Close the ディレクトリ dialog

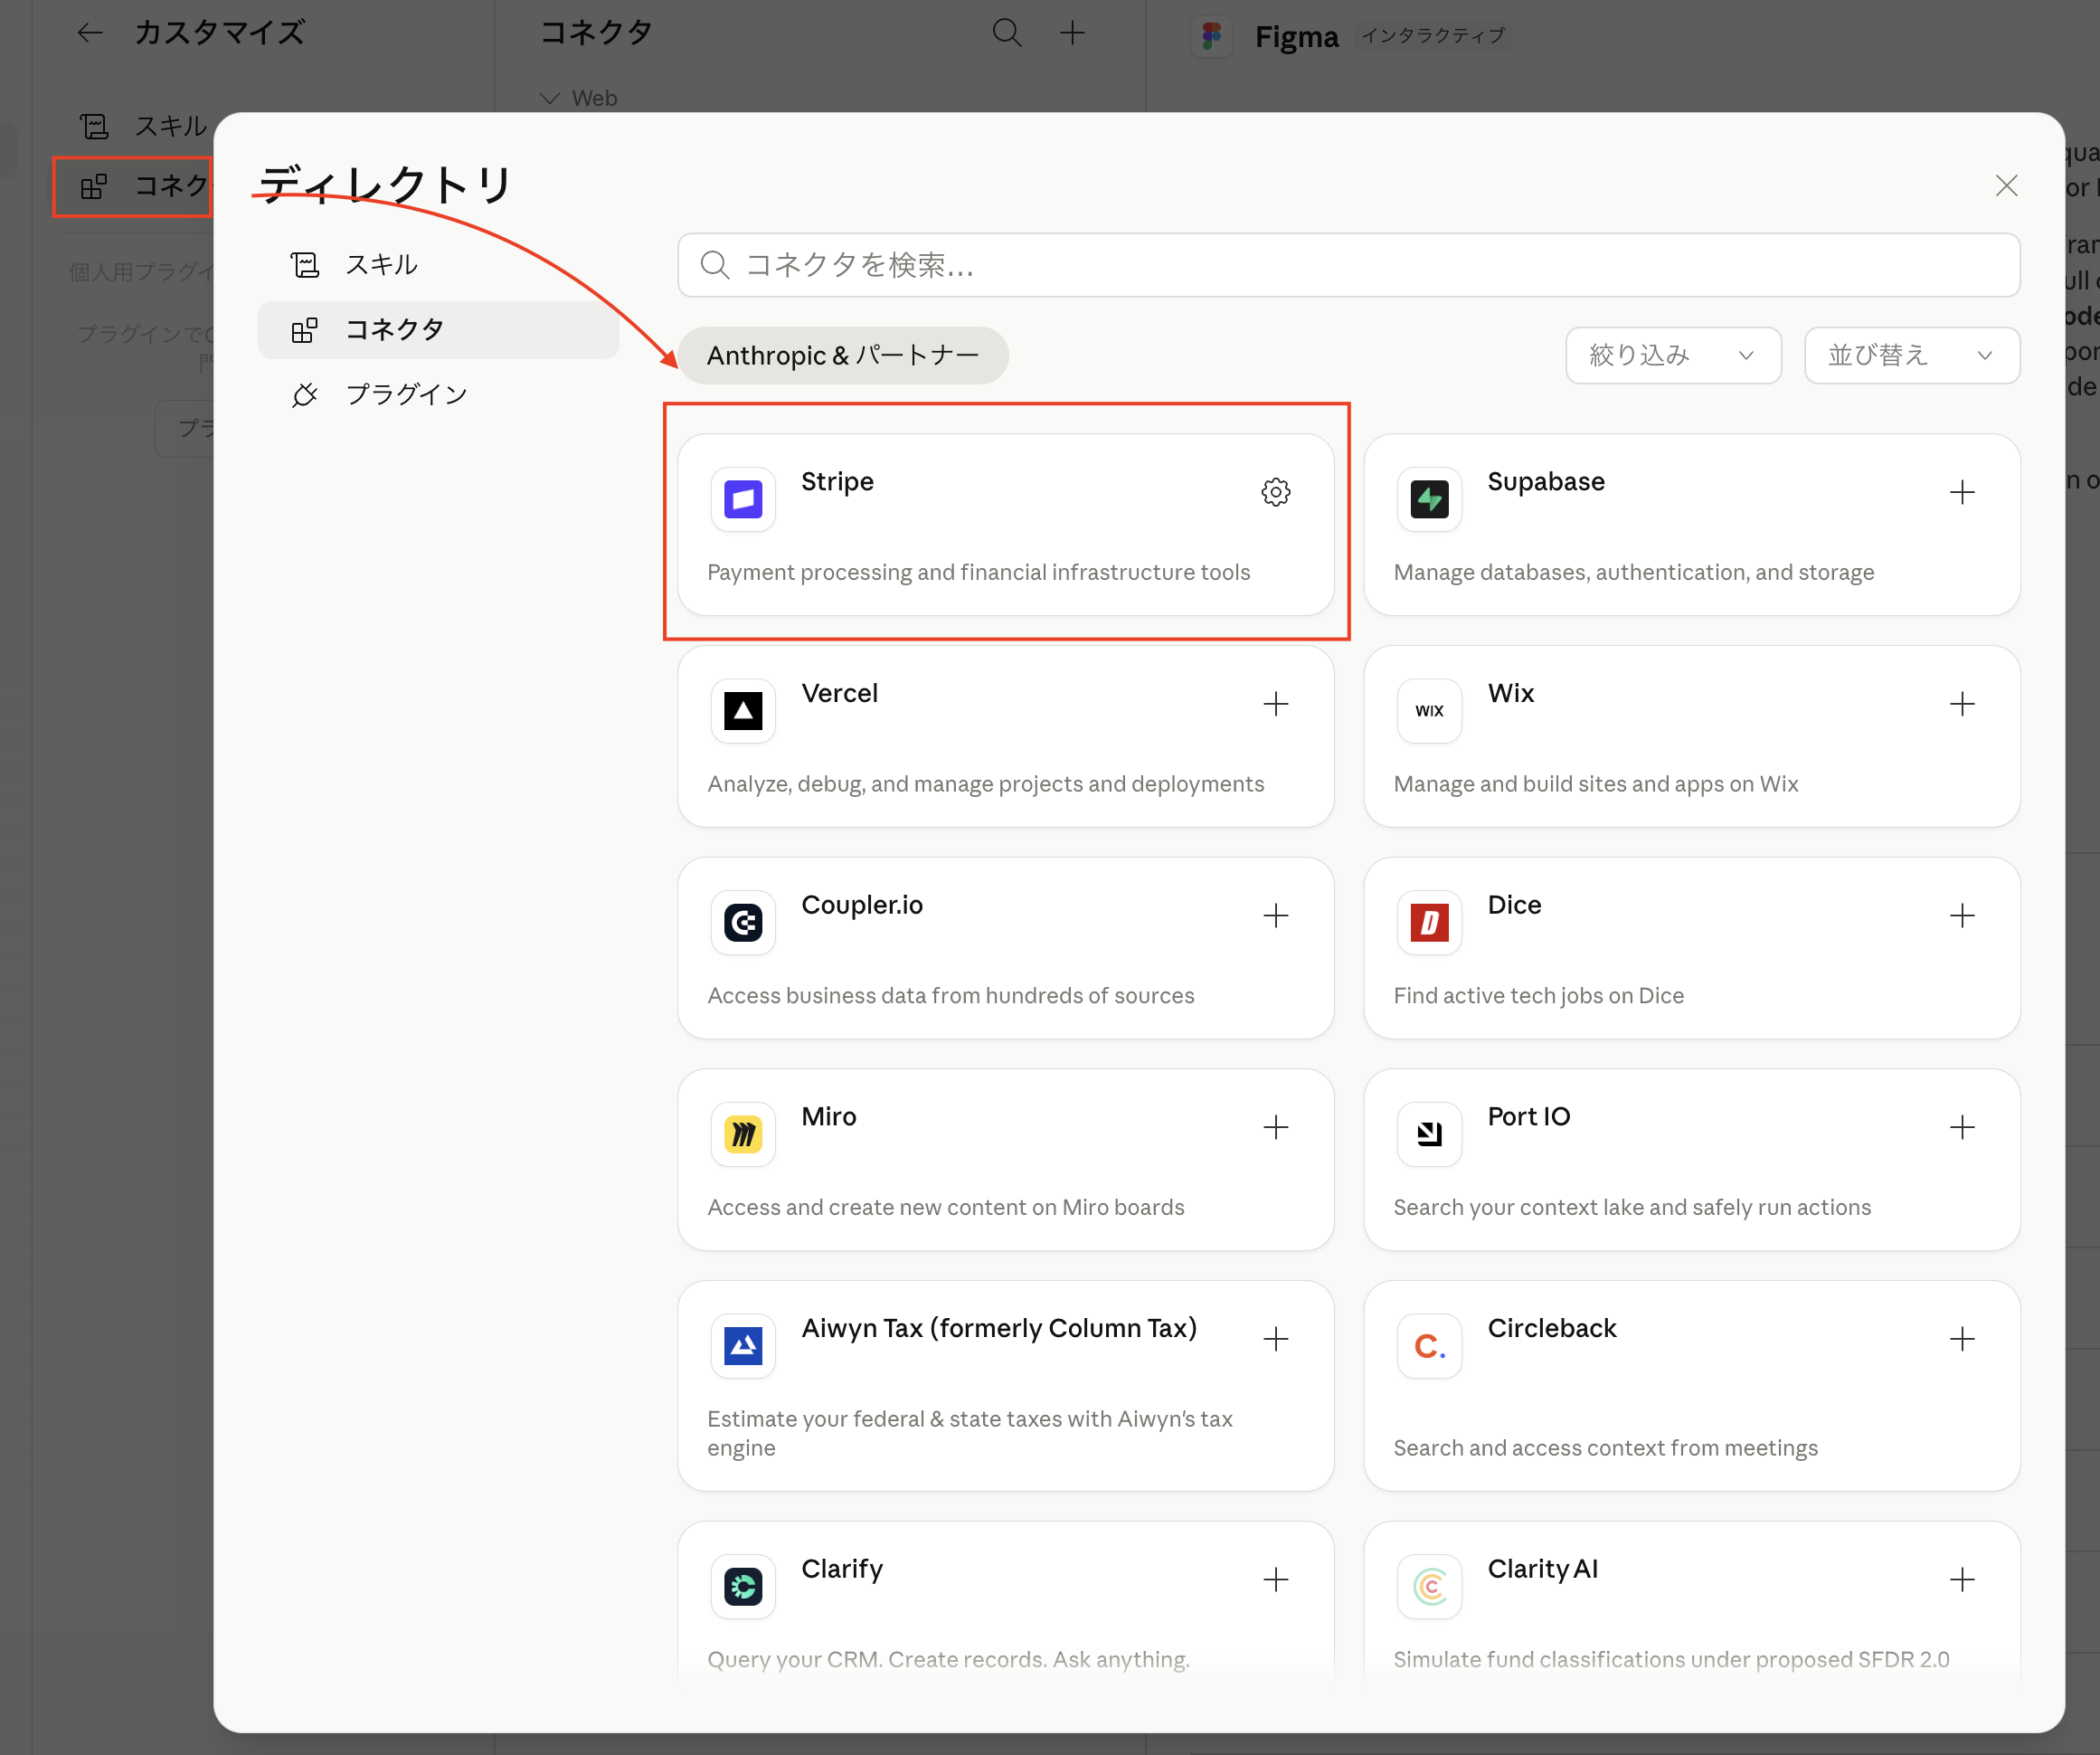tap(2005, 186)
